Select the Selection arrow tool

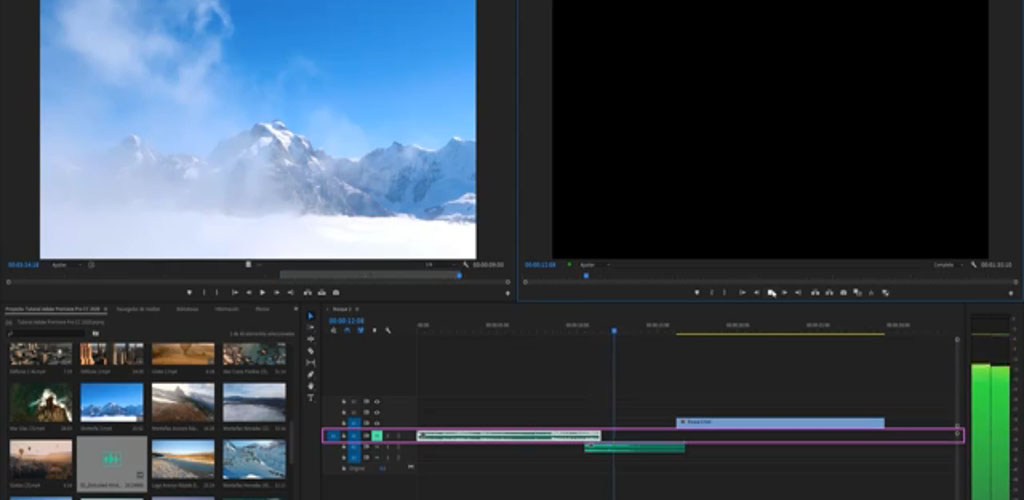point(310,316)
